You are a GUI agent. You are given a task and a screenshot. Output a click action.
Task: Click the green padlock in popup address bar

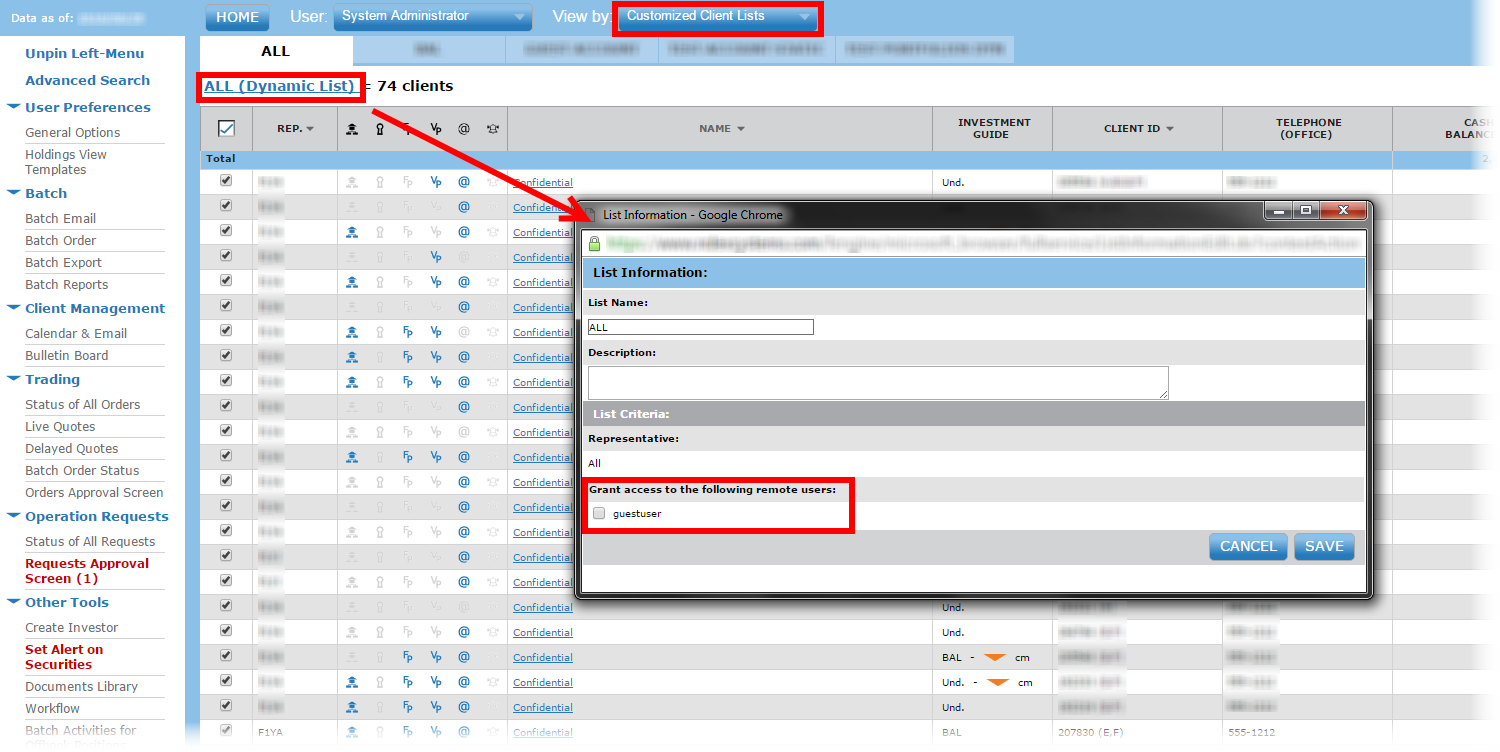594,243
